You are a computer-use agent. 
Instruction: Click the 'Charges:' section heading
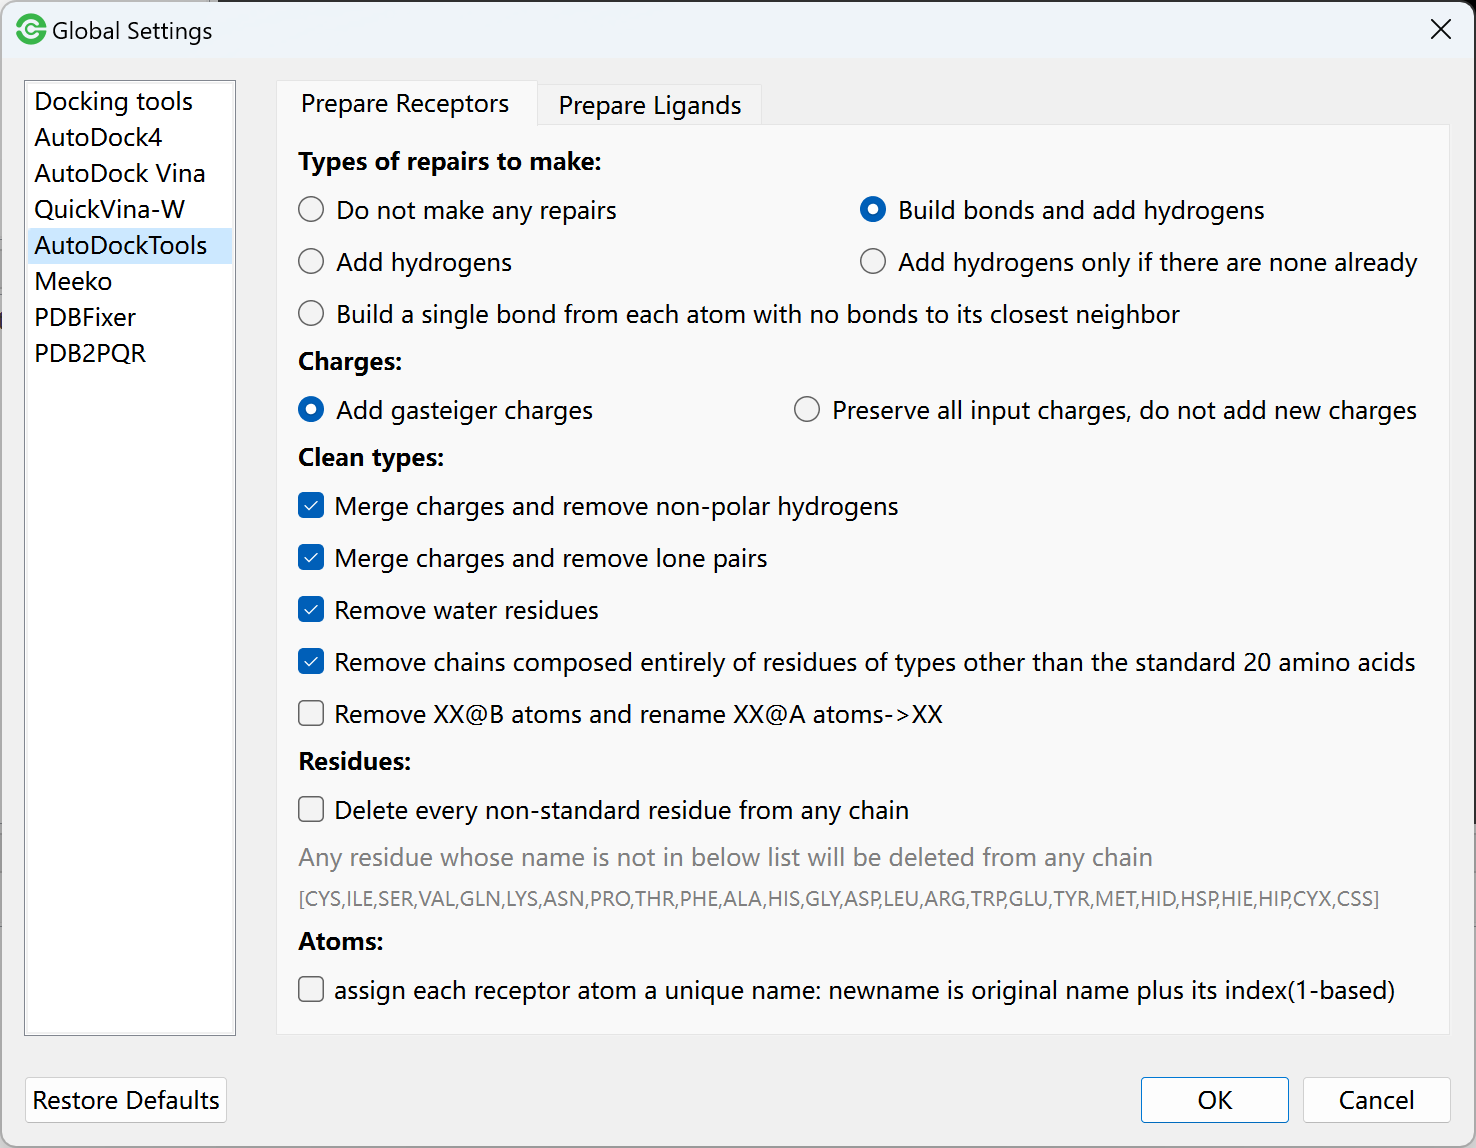tap(350, 362)
